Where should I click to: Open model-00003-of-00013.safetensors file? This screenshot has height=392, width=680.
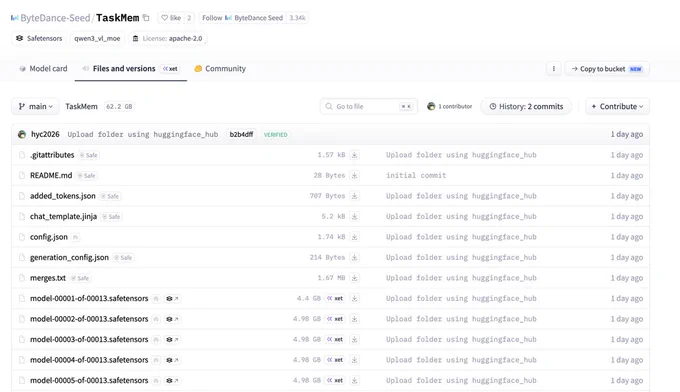(89, 339)
